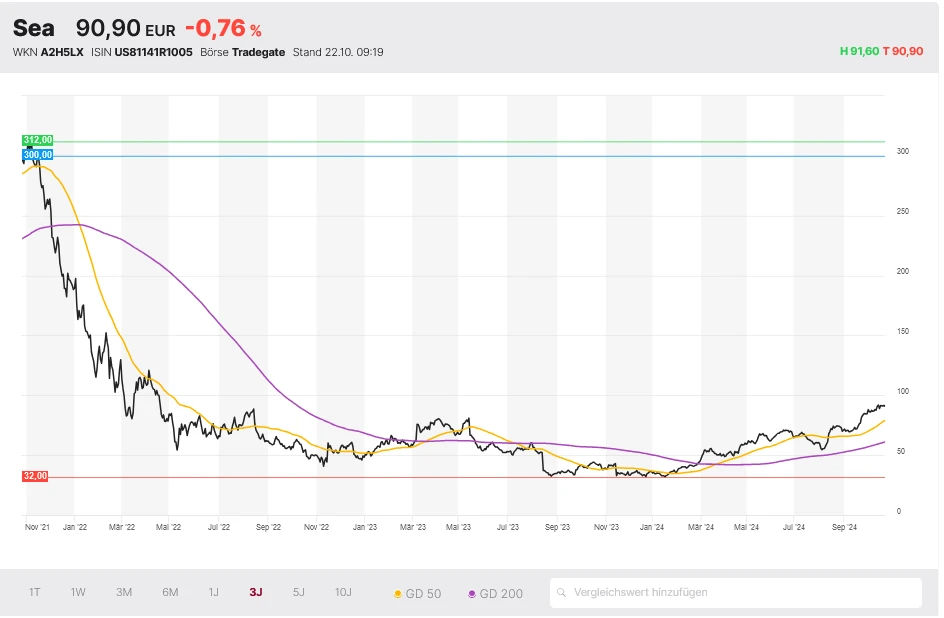Select the blue 300,00 price marker
The height and width of the screenshot is (618, 944).
[x=38, y=155]
